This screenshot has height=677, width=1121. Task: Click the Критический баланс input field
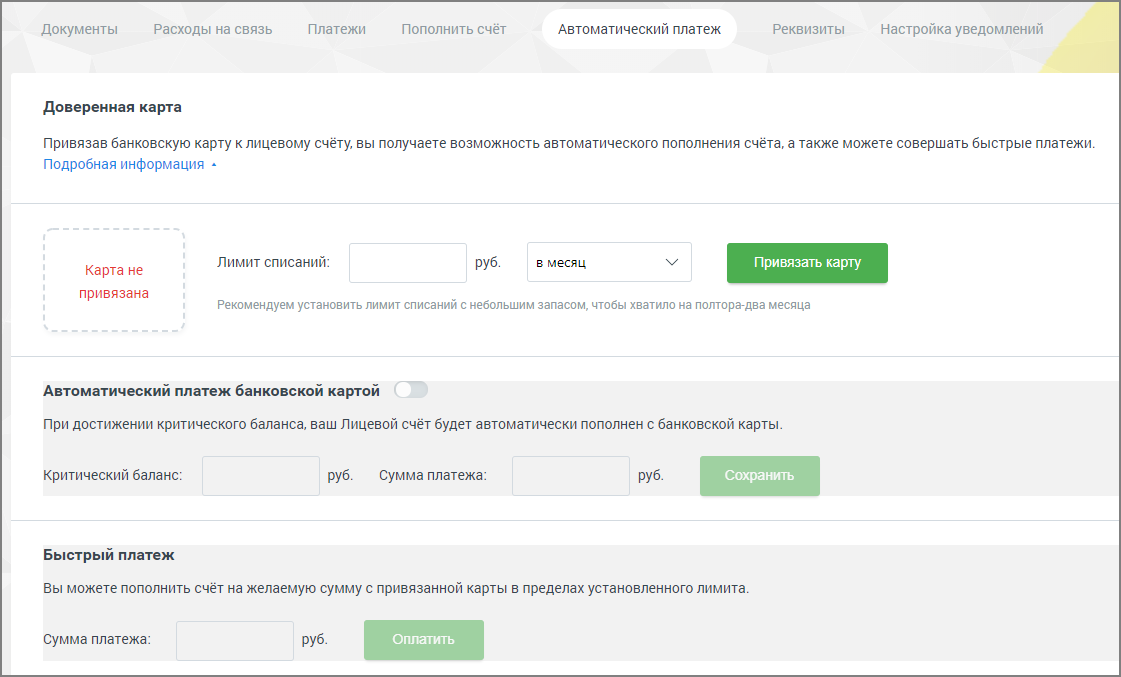261,475
